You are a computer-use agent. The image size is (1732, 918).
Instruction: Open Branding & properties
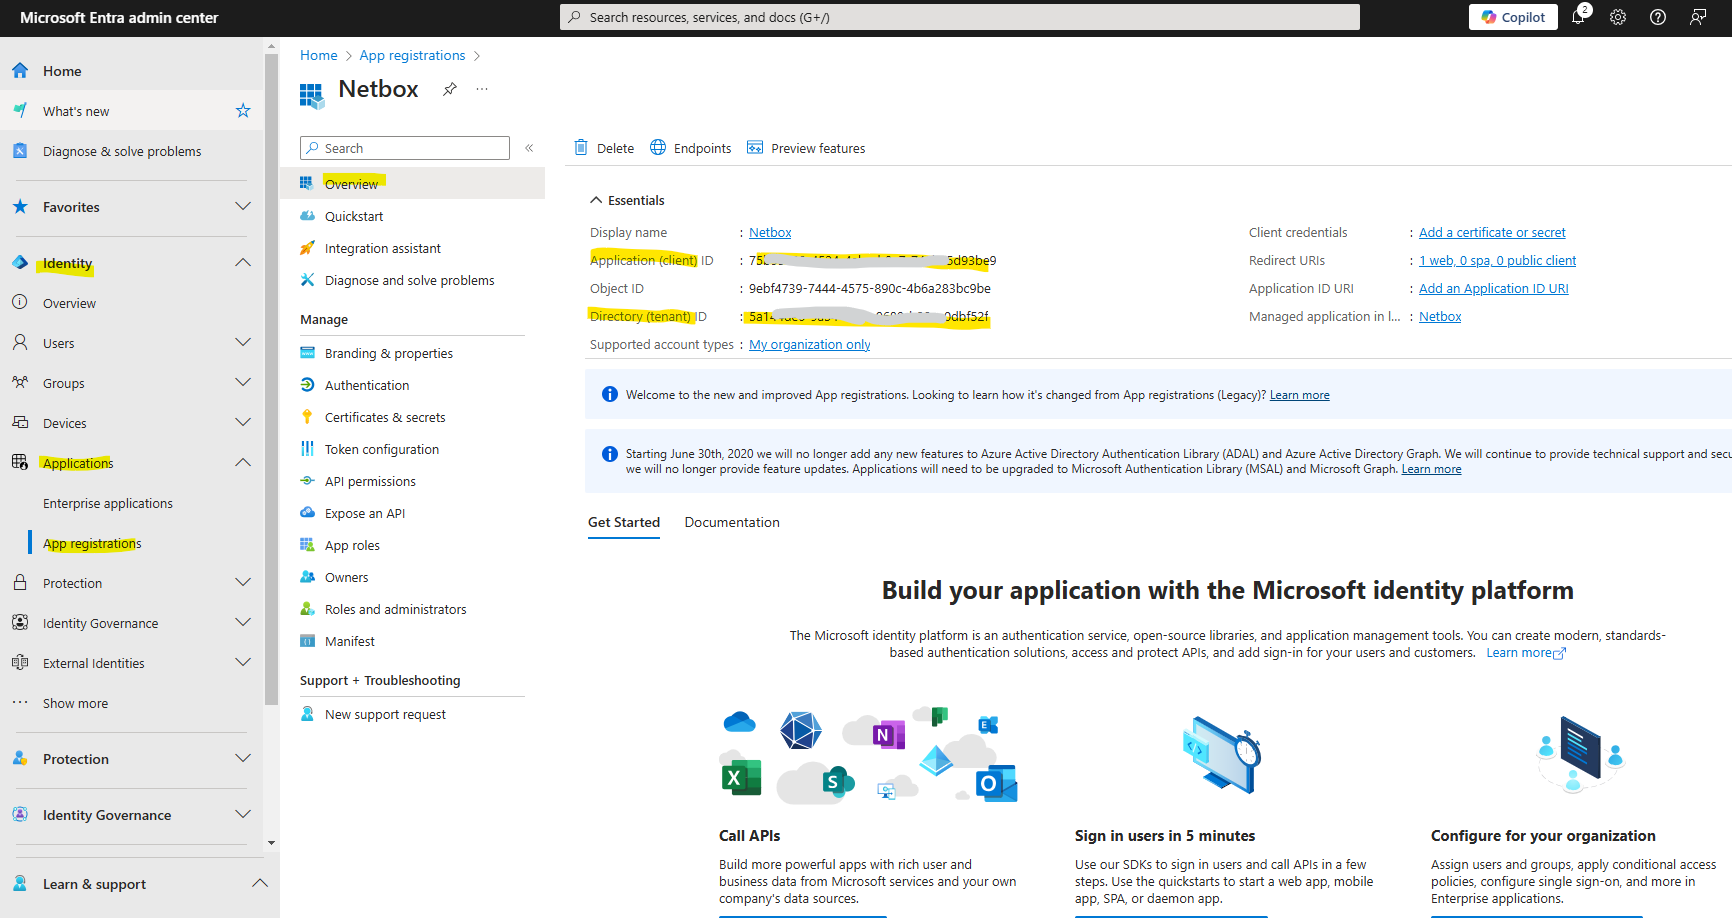point(388,353)
